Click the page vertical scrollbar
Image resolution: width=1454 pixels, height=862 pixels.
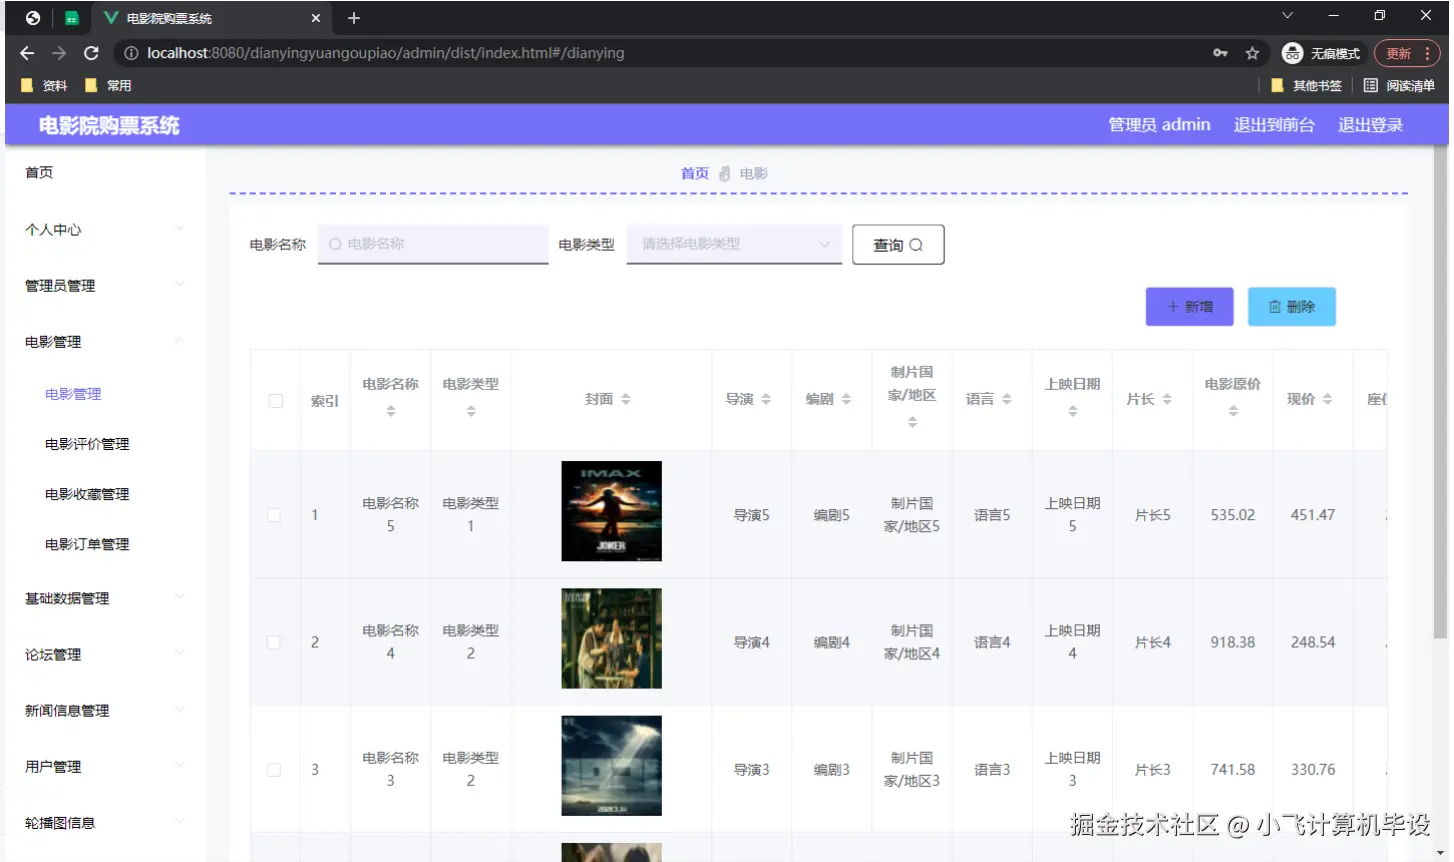tap(1440, 392)
